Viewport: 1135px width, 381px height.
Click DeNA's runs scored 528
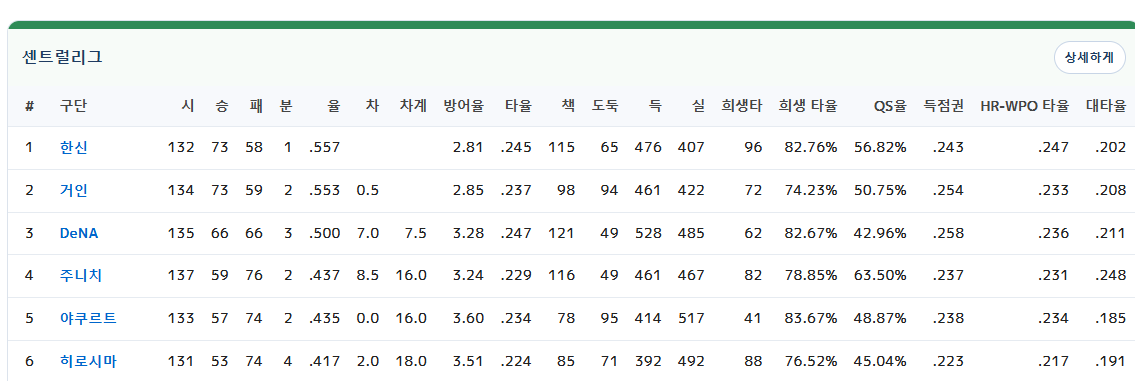click(648, 233)
